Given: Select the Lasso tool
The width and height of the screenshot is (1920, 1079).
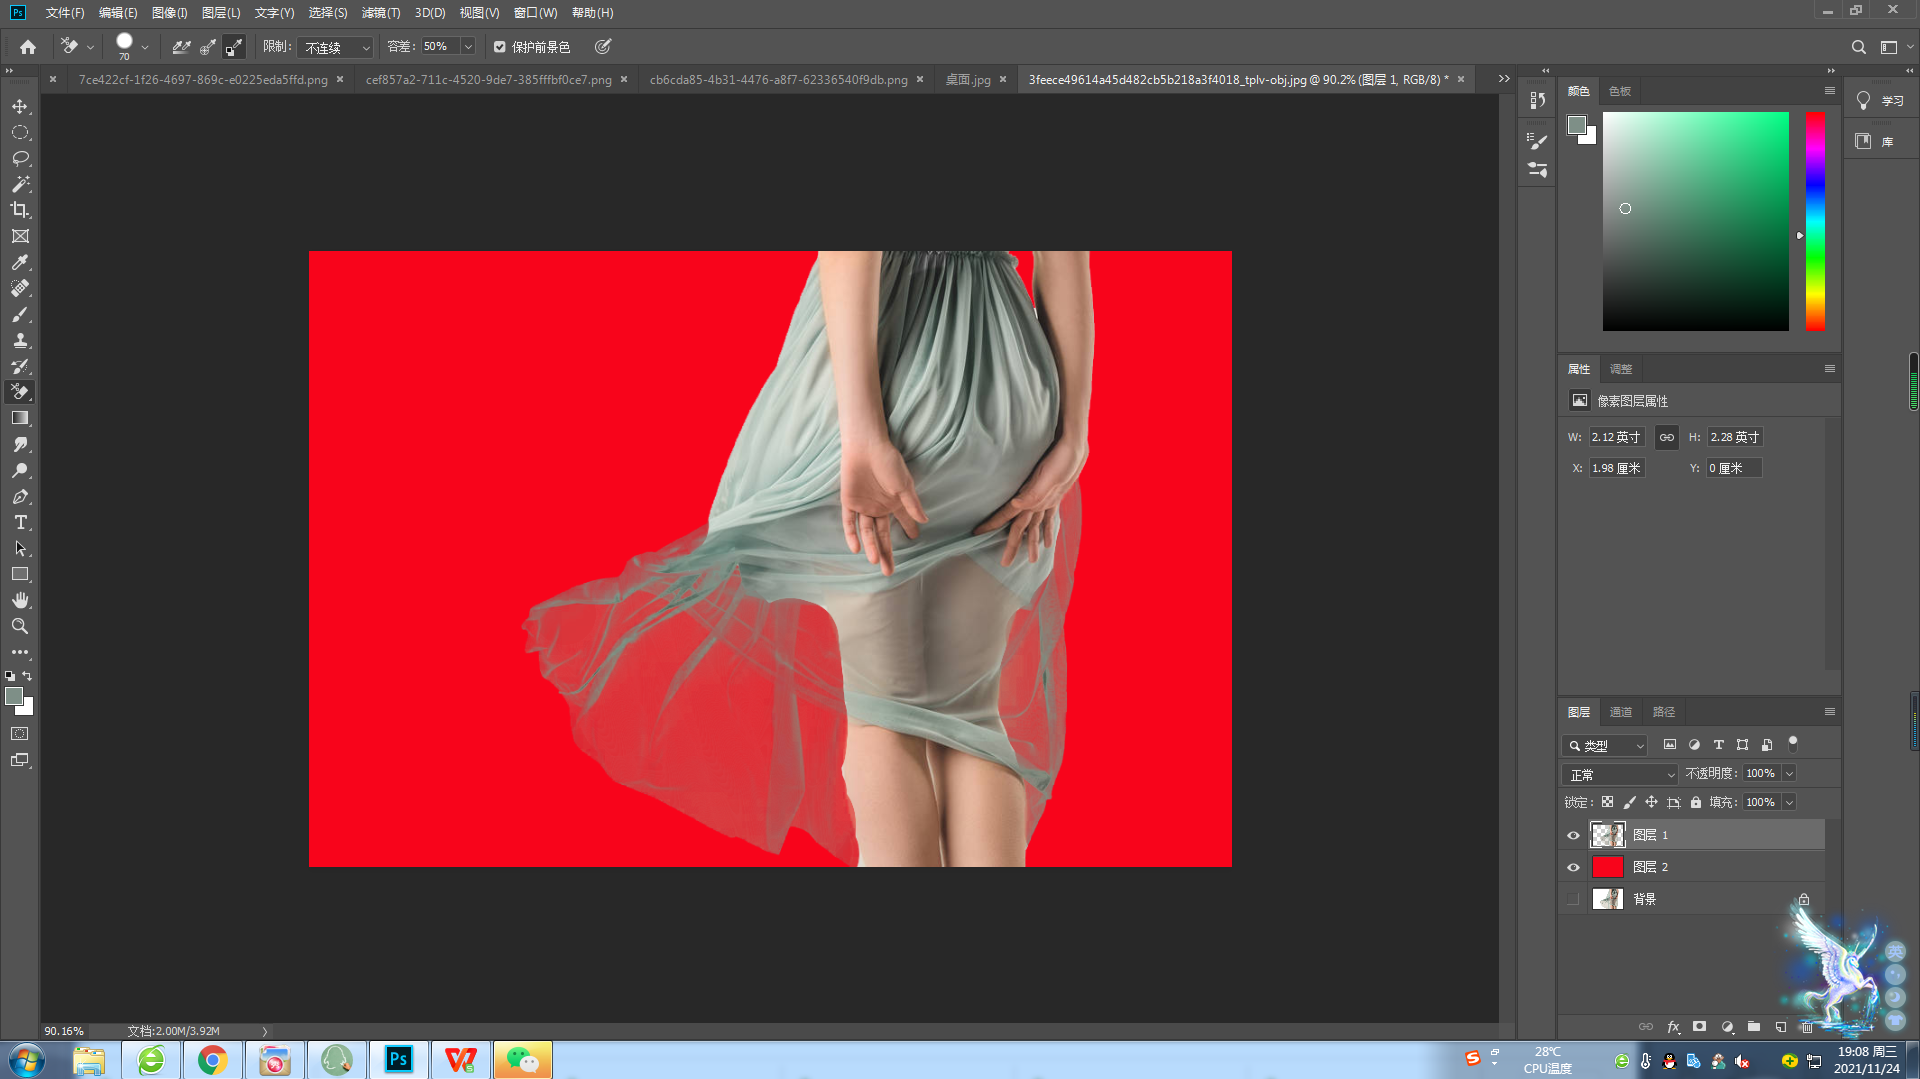Looking at the screenshot, I should click(20, 158).
